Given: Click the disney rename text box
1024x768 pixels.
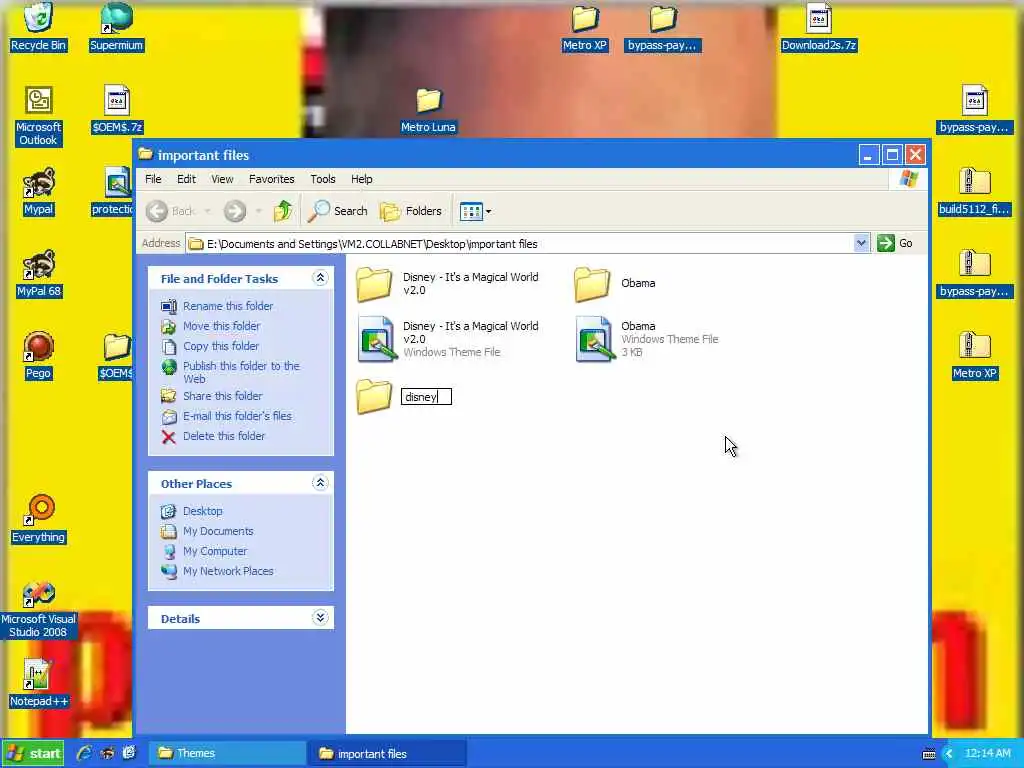Looking at the screenshot, I should point(426,397).
